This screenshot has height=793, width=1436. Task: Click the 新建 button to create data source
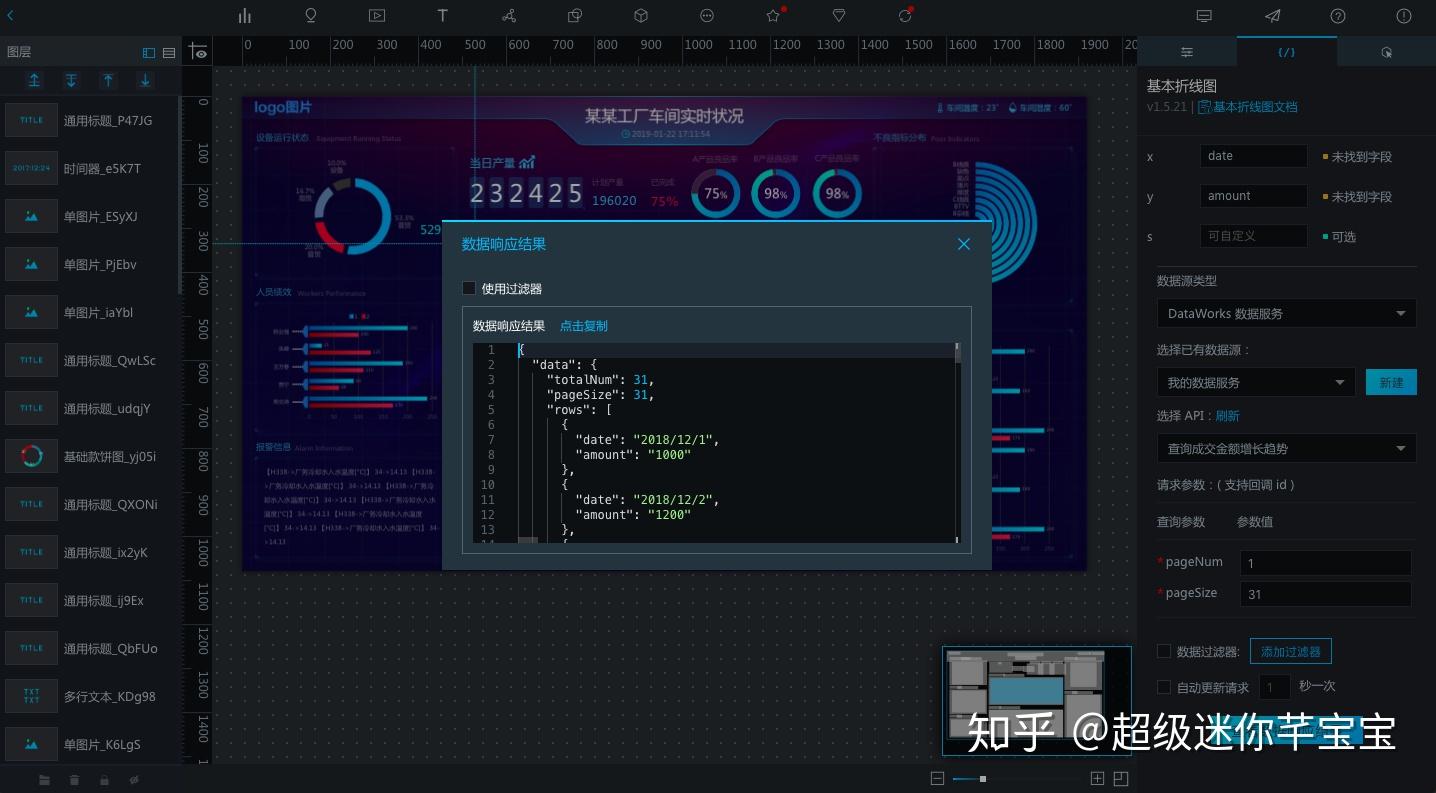(1391, 382)
